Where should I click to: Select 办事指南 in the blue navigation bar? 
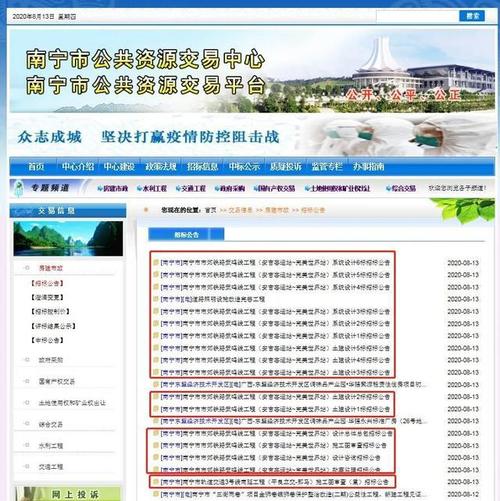point(369,166)
